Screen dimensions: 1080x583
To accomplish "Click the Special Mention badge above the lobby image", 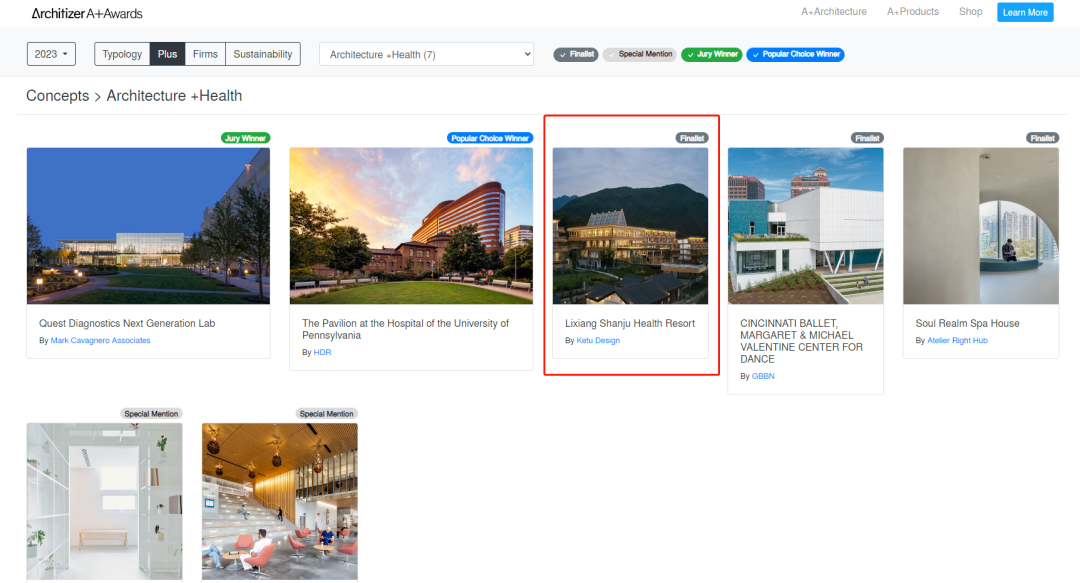I will (x=326, y=414).
